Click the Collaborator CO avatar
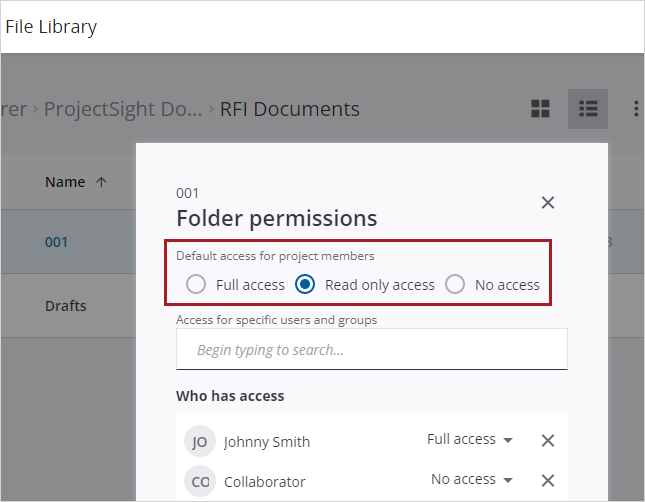645x502 pixels. pyautogui.click(x=200, y=481)
